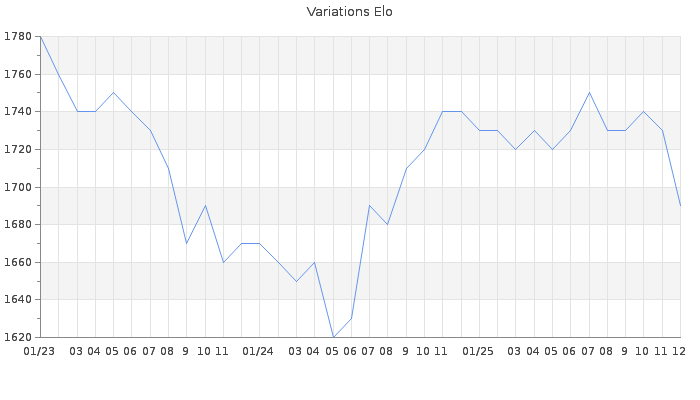This screenshot has height=400, width=700.
Task: Click the Variations Elo chart title
Action: click(349, 12)
